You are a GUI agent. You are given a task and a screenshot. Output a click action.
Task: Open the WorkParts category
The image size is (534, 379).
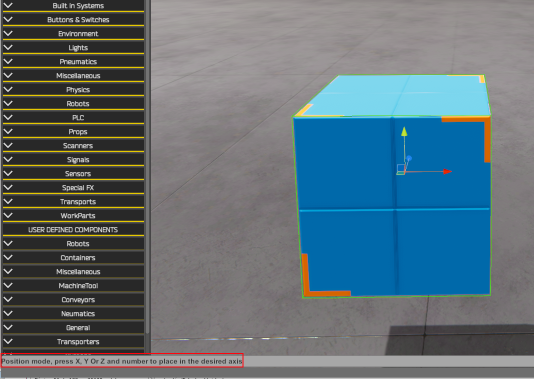pyautogui.click(x=73, y=215)
